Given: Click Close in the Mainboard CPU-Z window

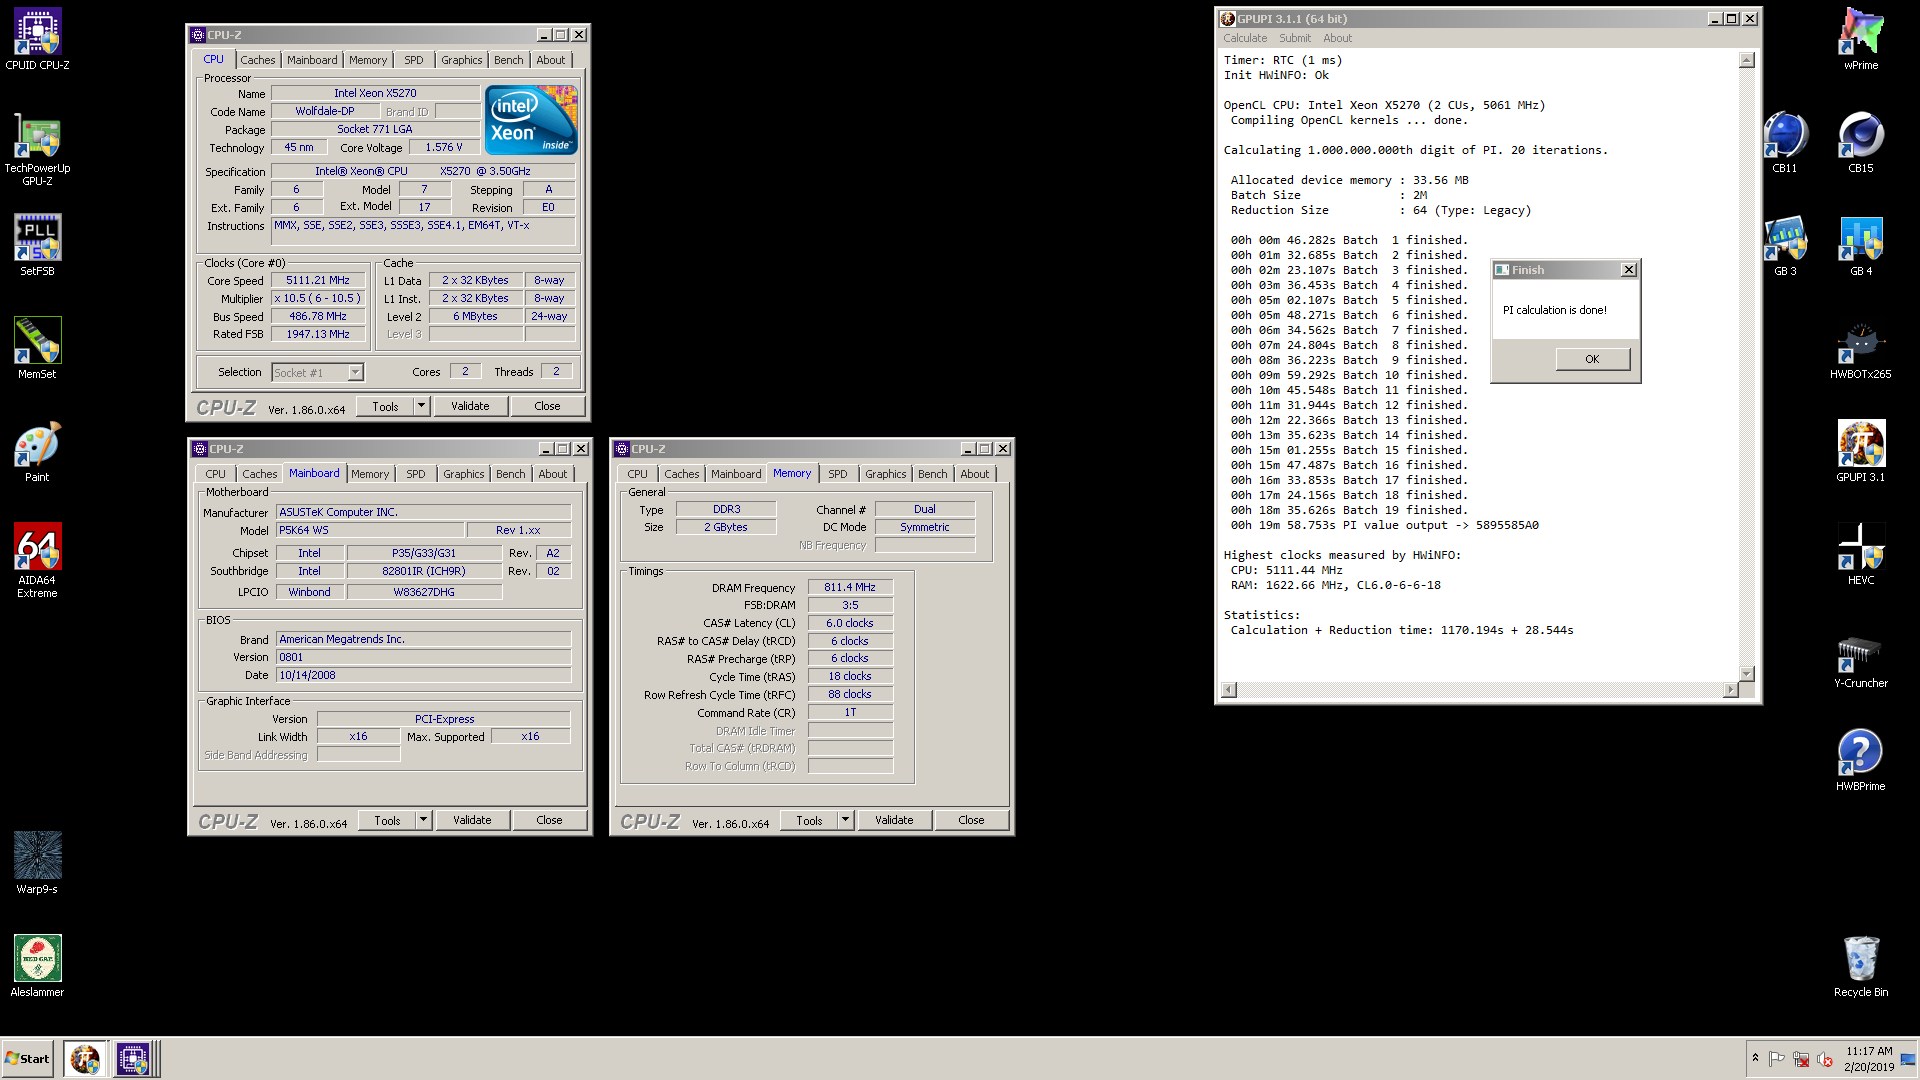Looking at the screenshot, I should (549, 820).
